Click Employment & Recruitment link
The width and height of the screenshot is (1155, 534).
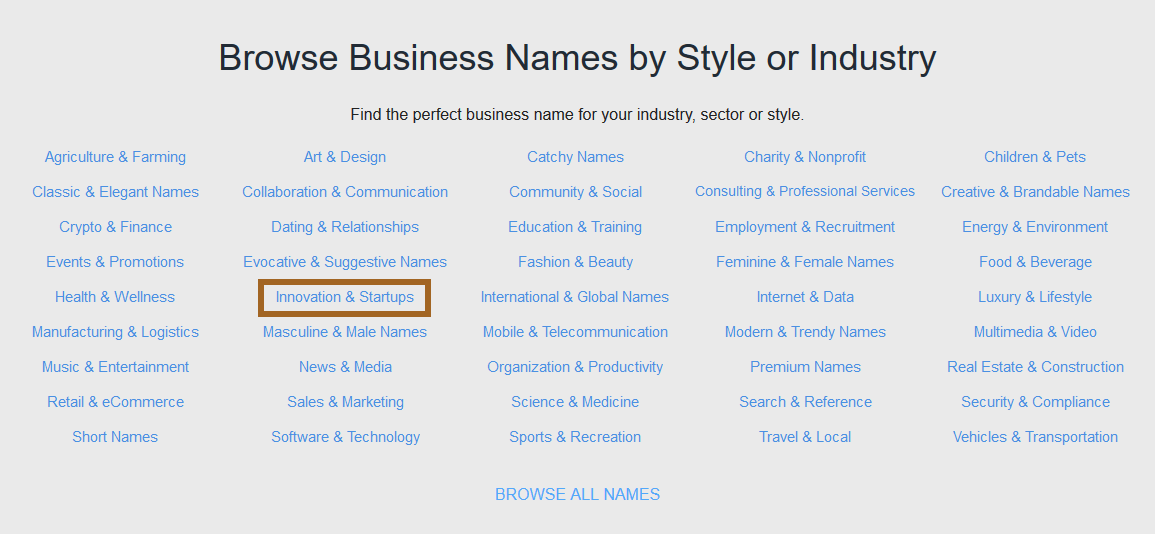coord(805,227)
